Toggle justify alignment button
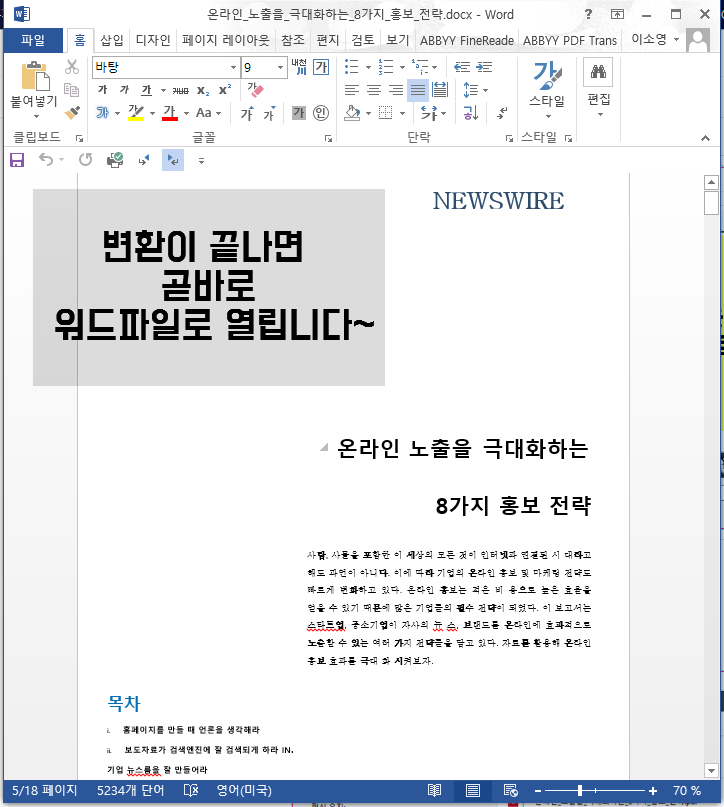 pyautogui.click(x=418, y=91)
